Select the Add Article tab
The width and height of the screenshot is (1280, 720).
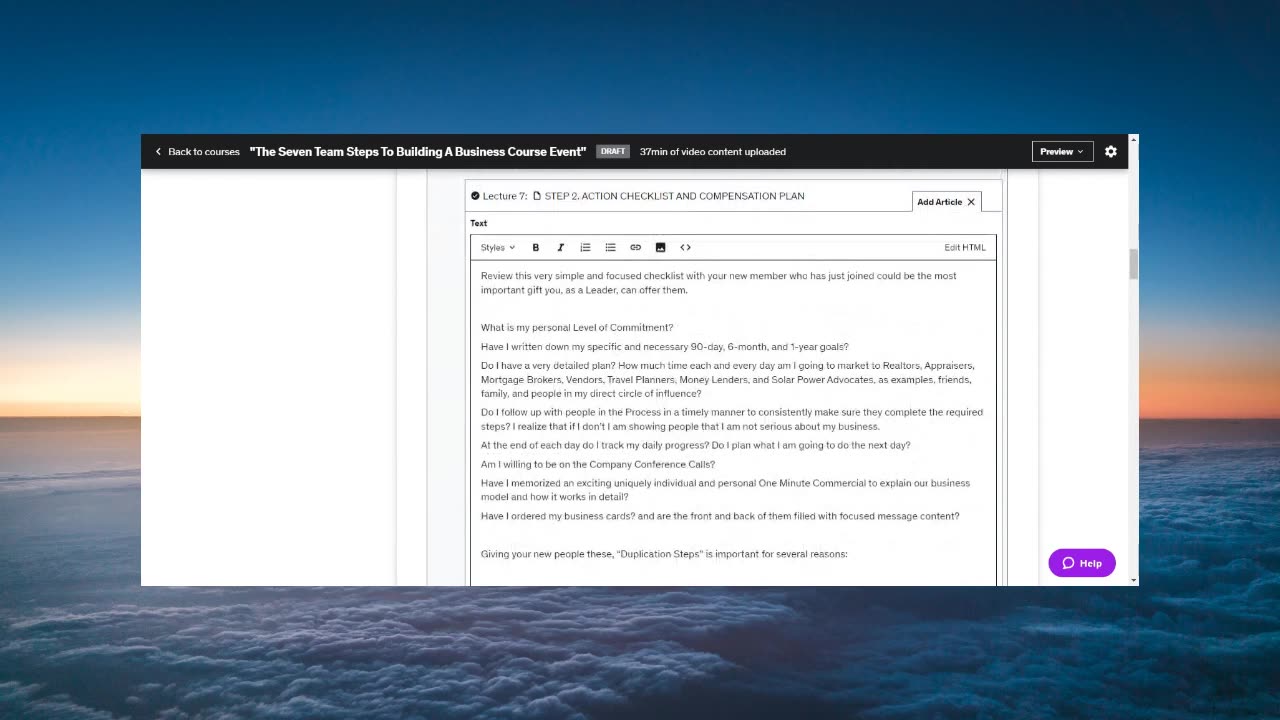click(x=940, y=202)
